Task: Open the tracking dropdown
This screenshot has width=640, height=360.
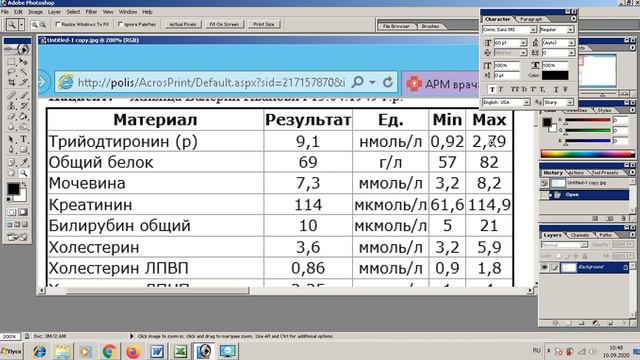Action: click(x=571, y=53)
